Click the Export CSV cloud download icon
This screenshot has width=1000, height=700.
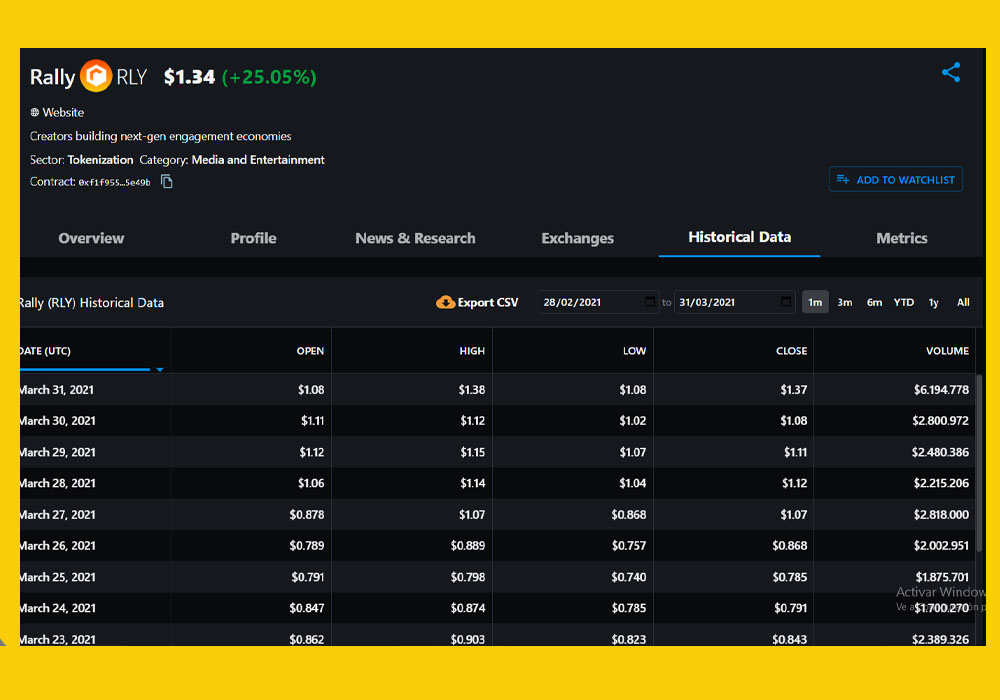click(x=445, y=302)
